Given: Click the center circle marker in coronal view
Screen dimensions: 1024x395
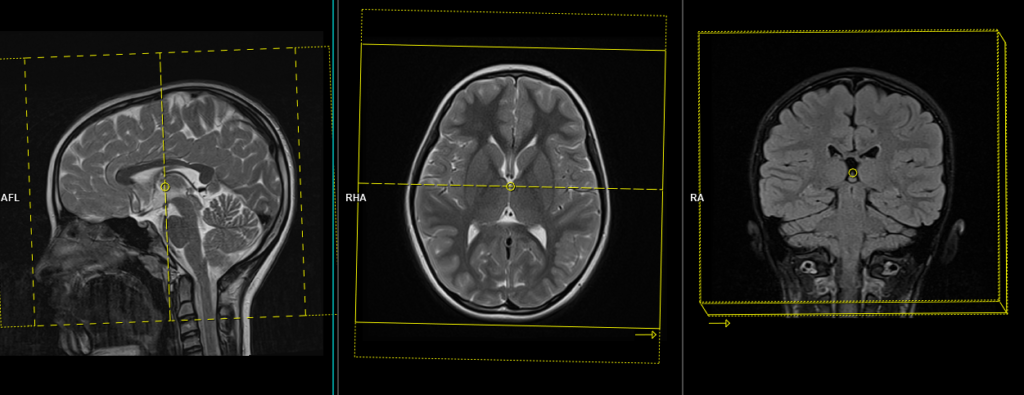Looking at the screenshot, I should point(853,172).
